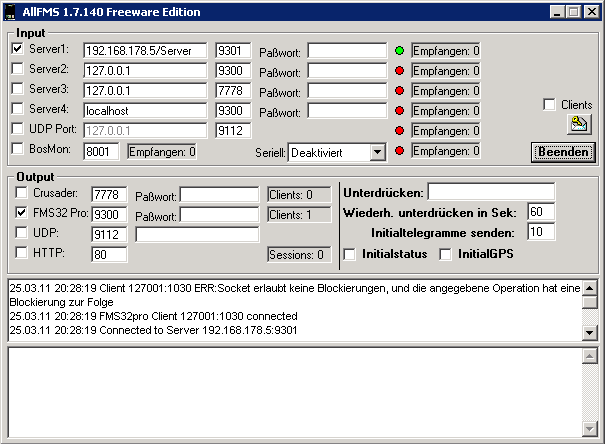The width and height of the screenshot is (606, 445).
Task: Click the HTTP port field showing 80
Action: click(x=109, y=254)
